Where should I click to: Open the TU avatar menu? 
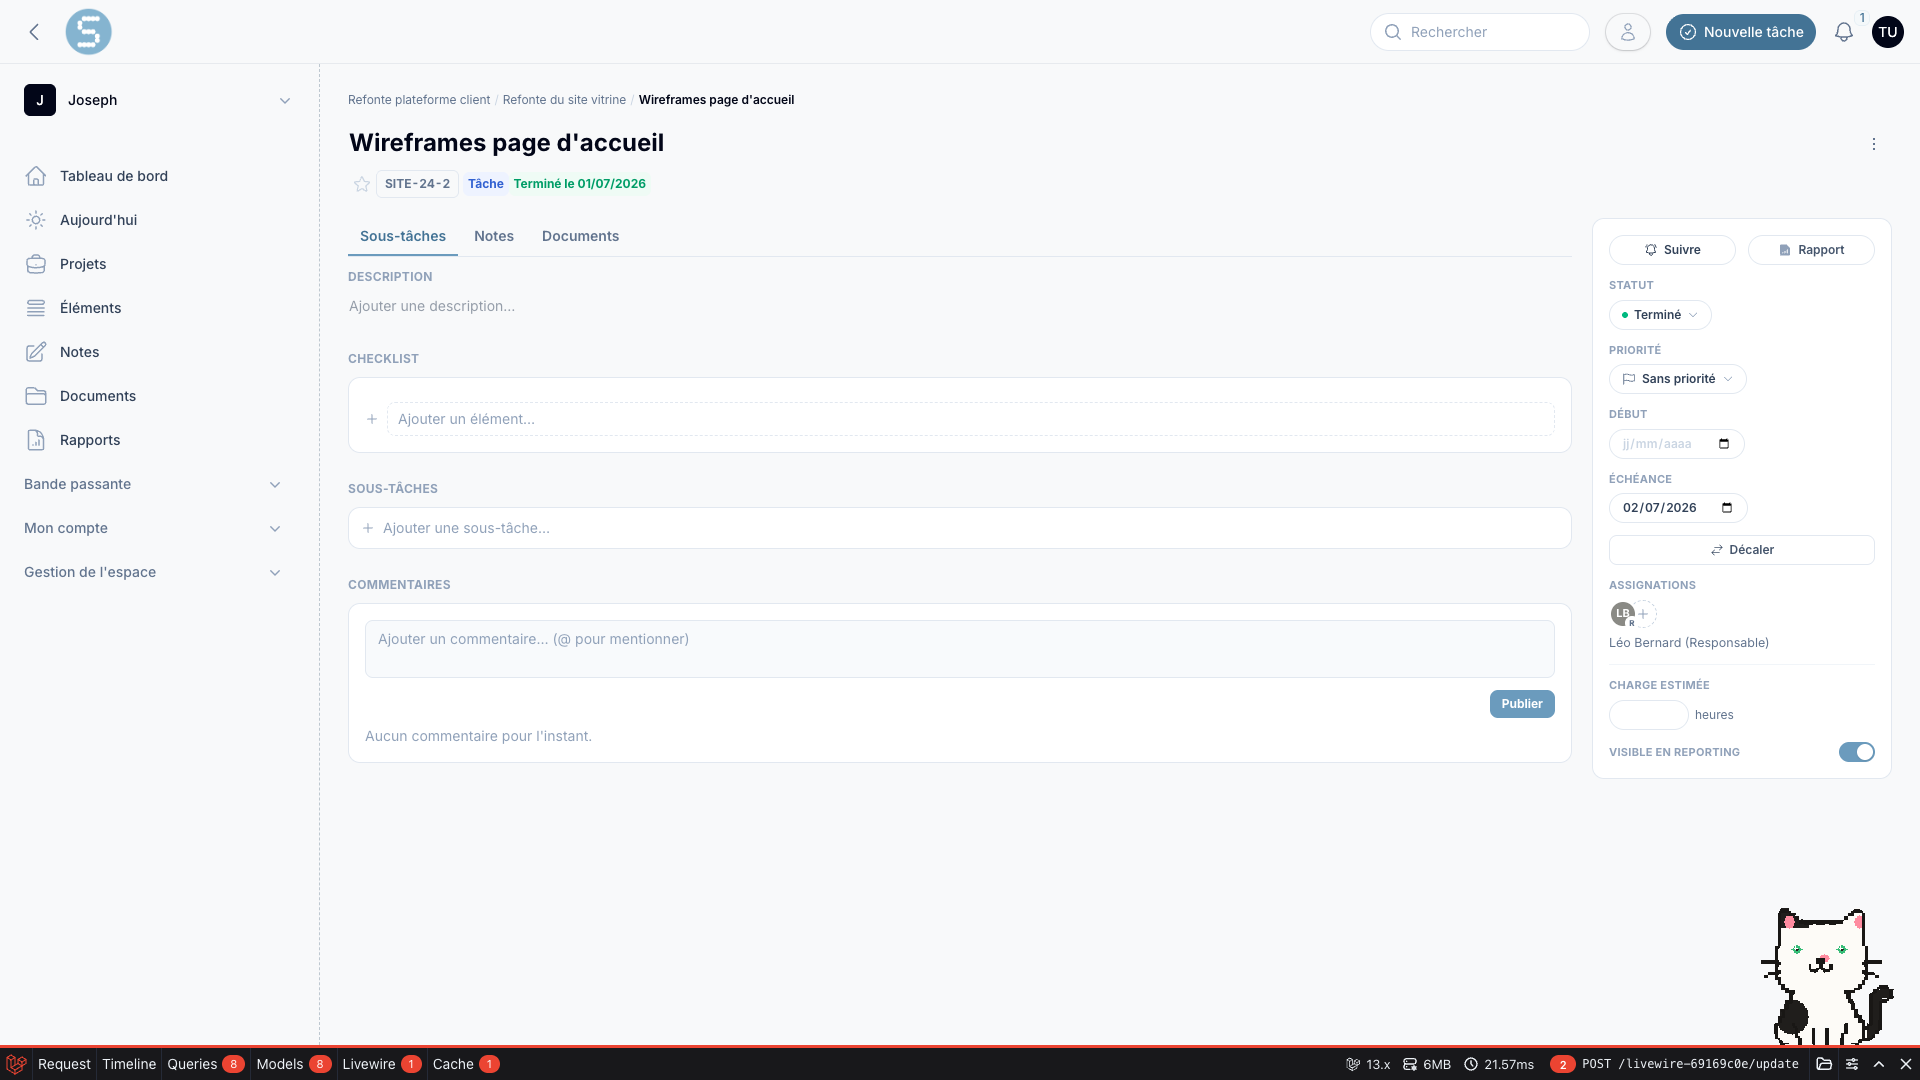pyautogui.click(x=1887, y=32)
